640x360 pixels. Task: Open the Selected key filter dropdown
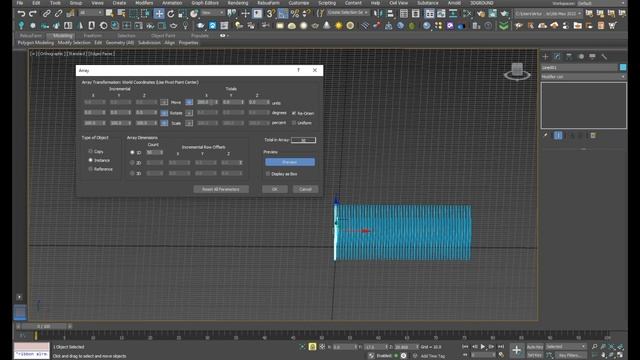point(566,347)
